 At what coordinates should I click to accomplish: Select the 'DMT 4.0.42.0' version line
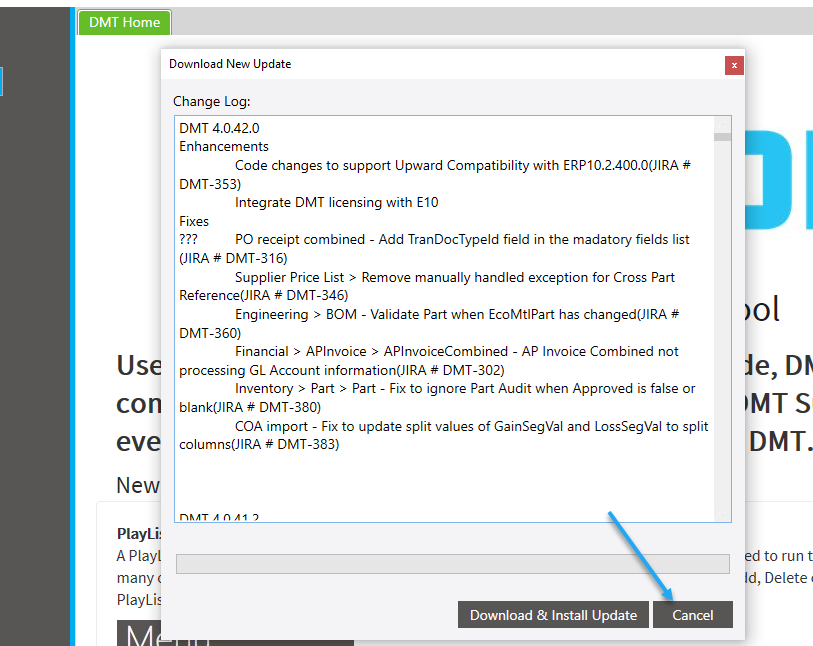219,128
